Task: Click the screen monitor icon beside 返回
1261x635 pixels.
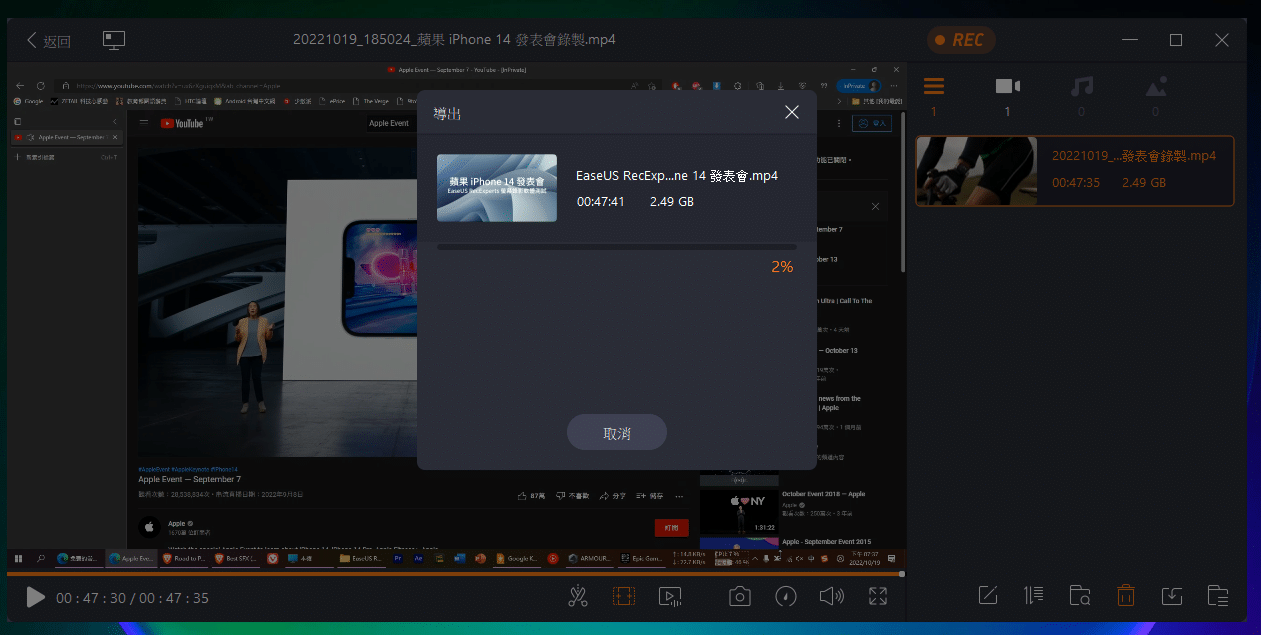Action: click(114, 40)
